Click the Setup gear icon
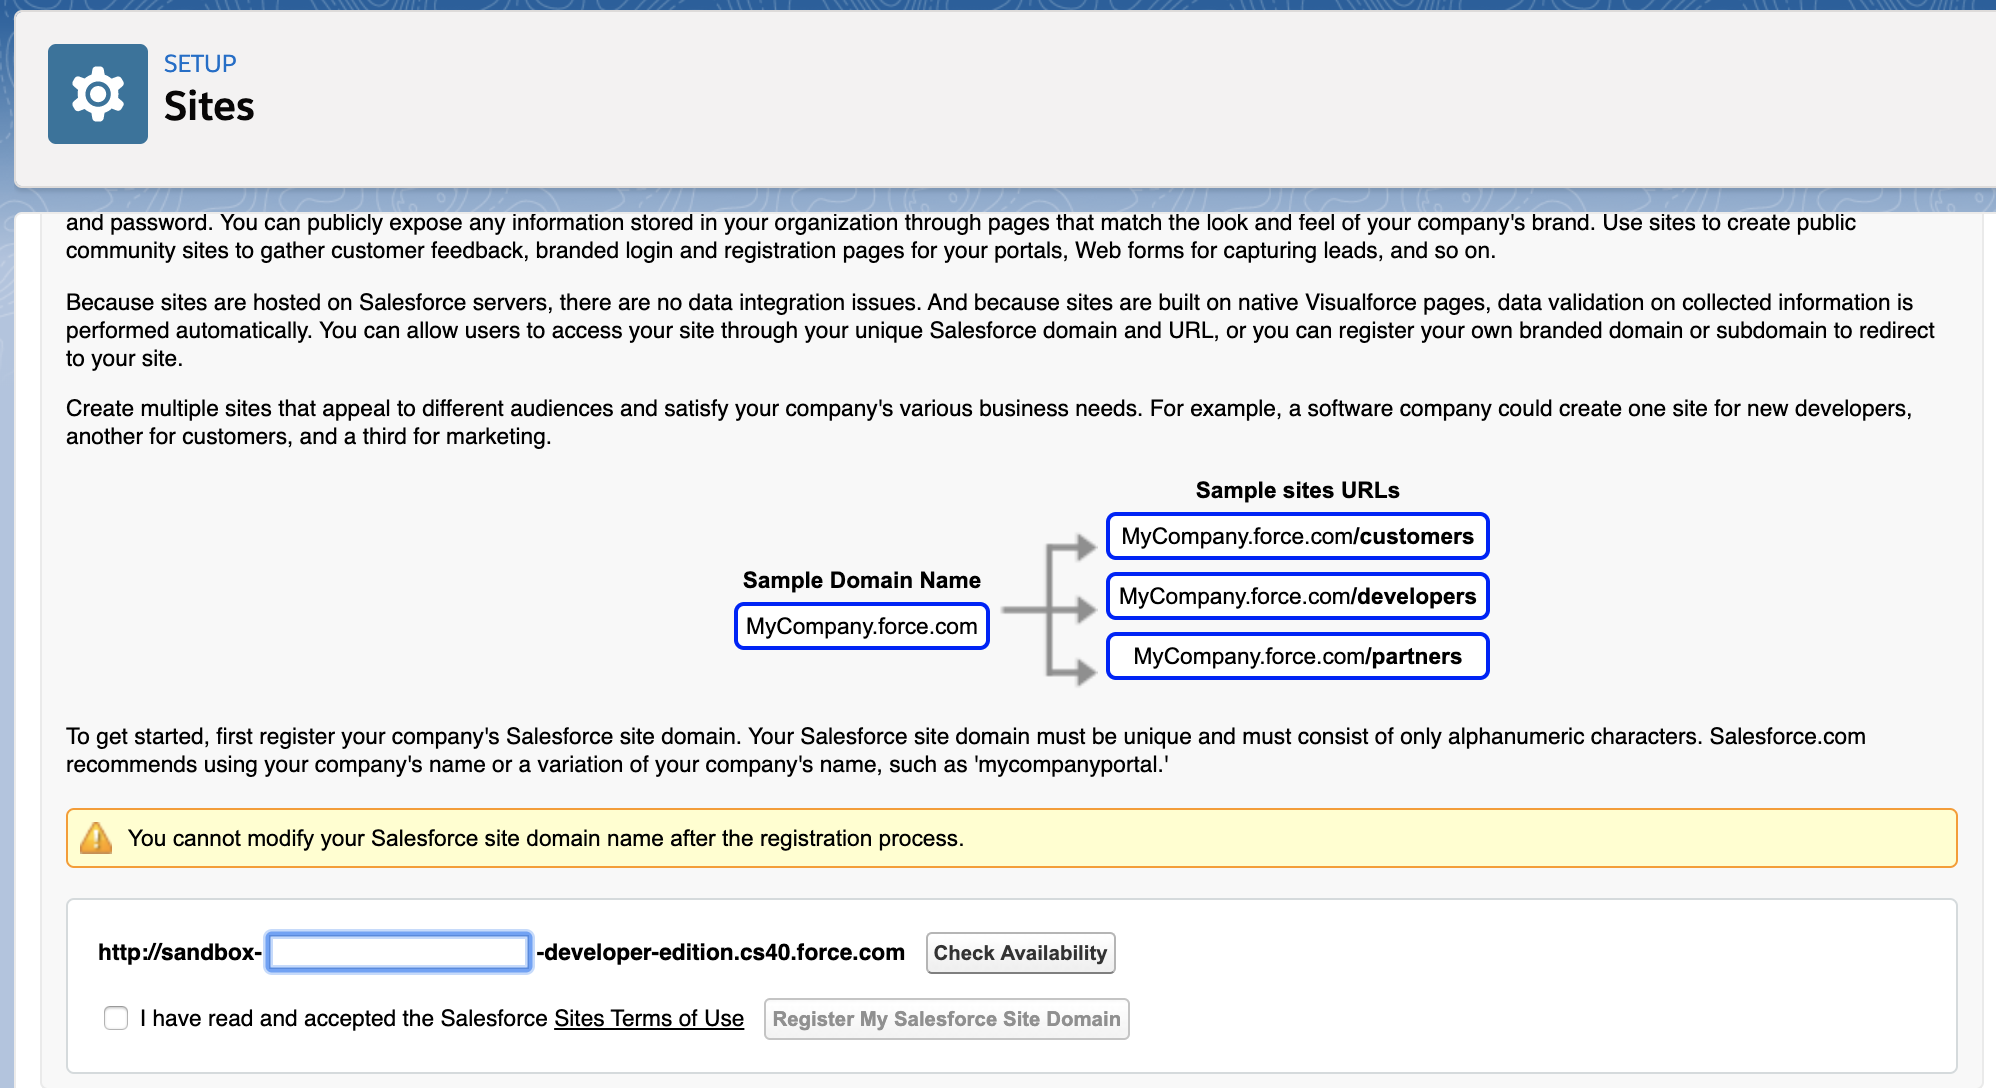 click(98, 94)
